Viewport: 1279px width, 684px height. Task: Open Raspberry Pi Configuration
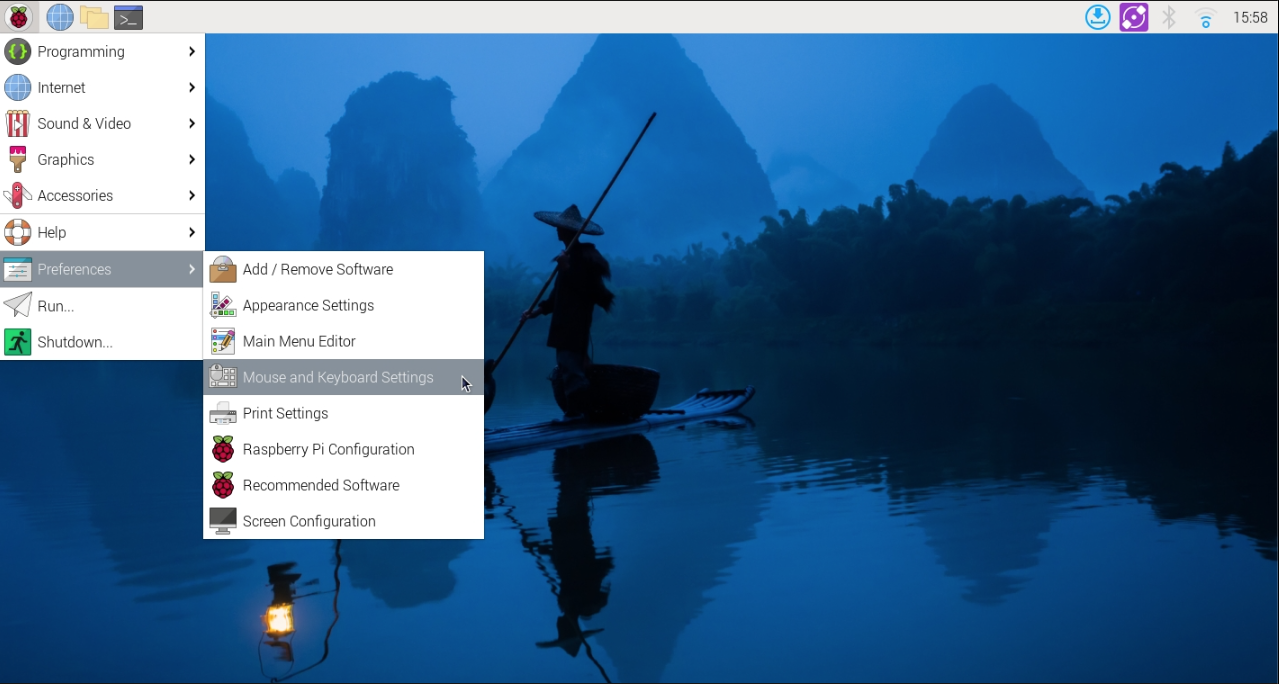coord(328,449)
